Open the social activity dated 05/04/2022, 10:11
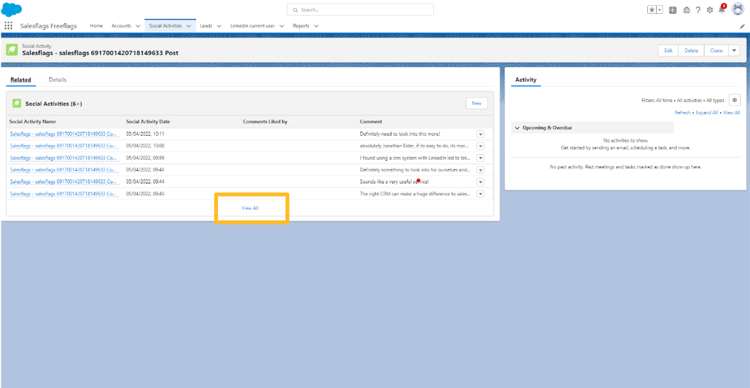The height and width of the screenshot is (388, 750). coord(63,134)
